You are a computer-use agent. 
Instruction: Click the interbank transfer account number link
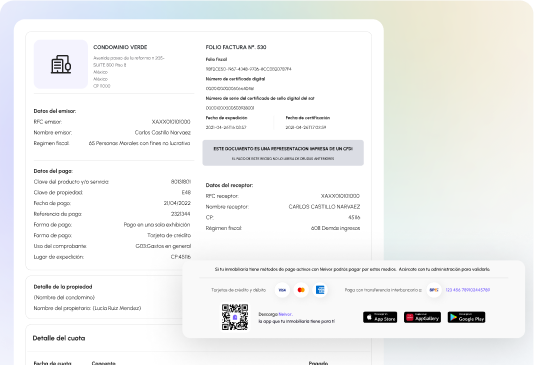468,290
